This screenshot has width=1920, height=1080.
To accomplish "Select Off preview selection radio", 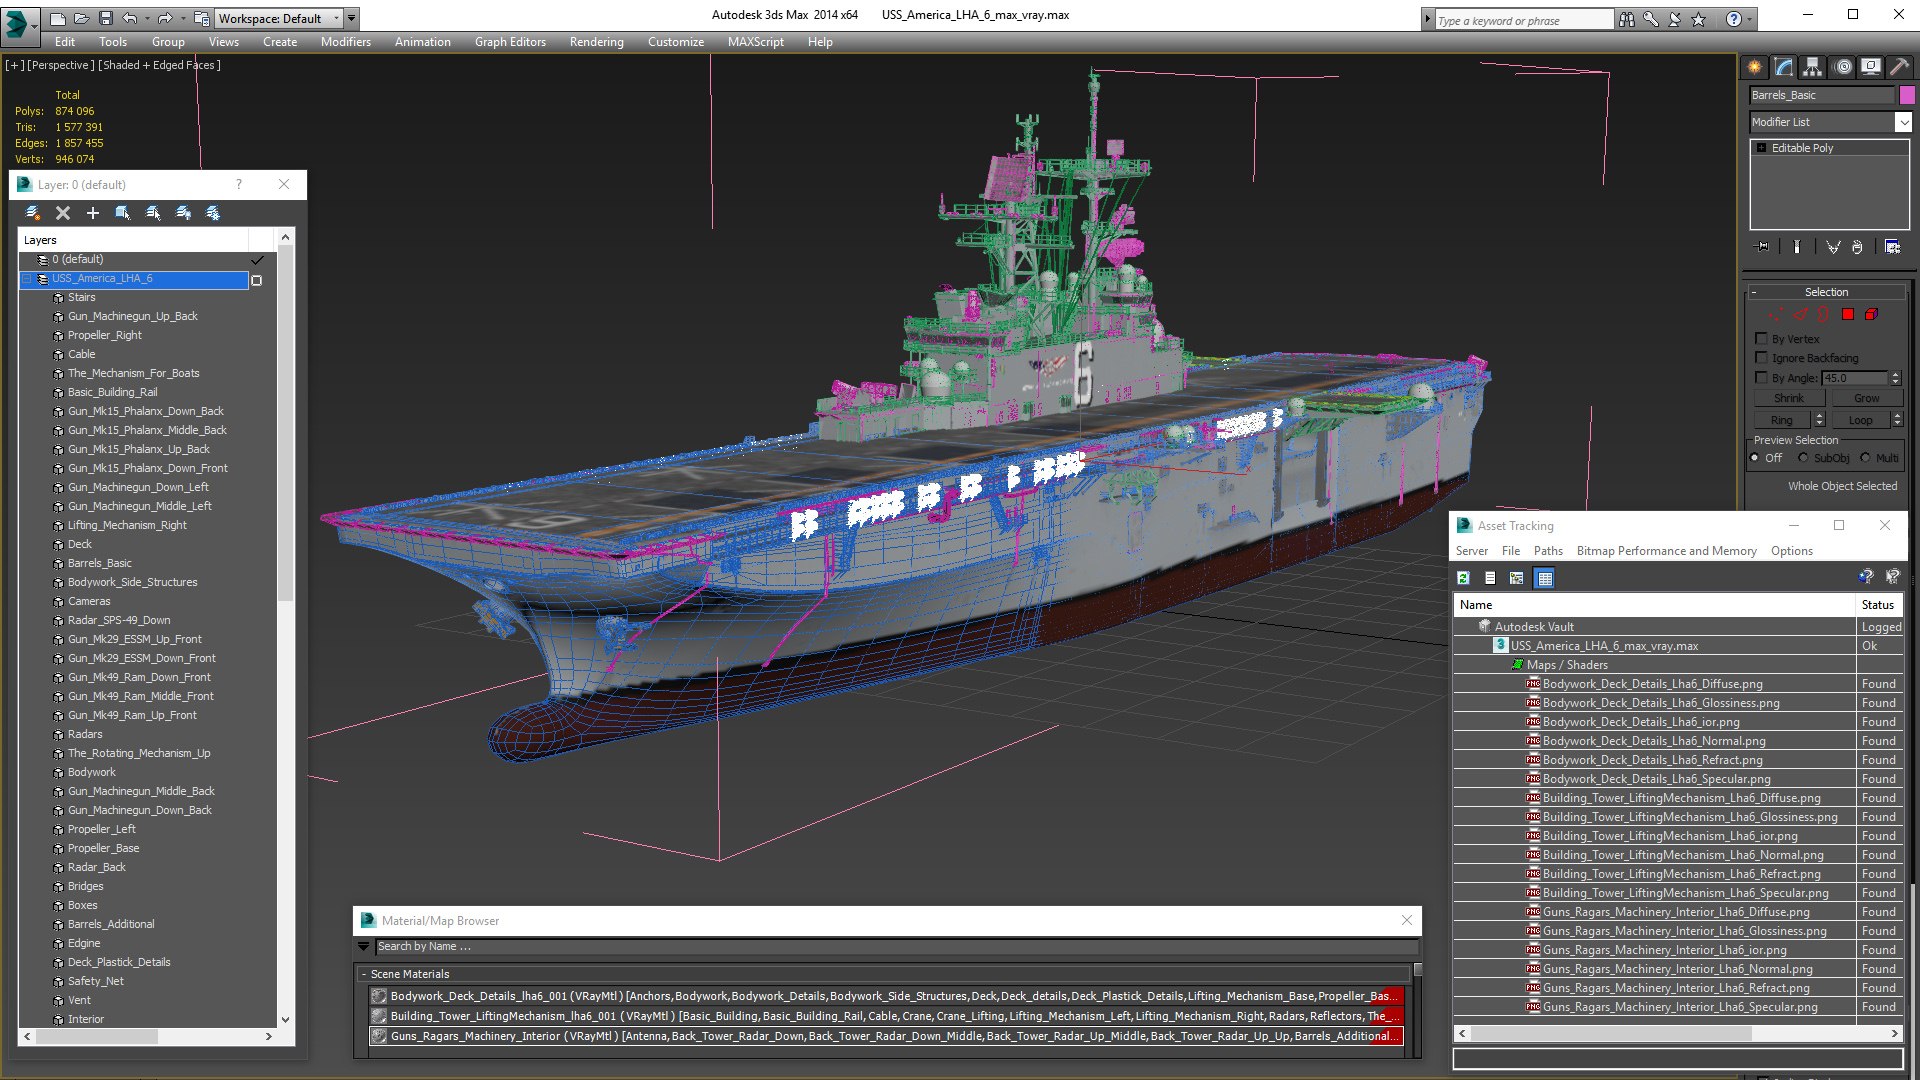I will click(x=1755, y=458).
